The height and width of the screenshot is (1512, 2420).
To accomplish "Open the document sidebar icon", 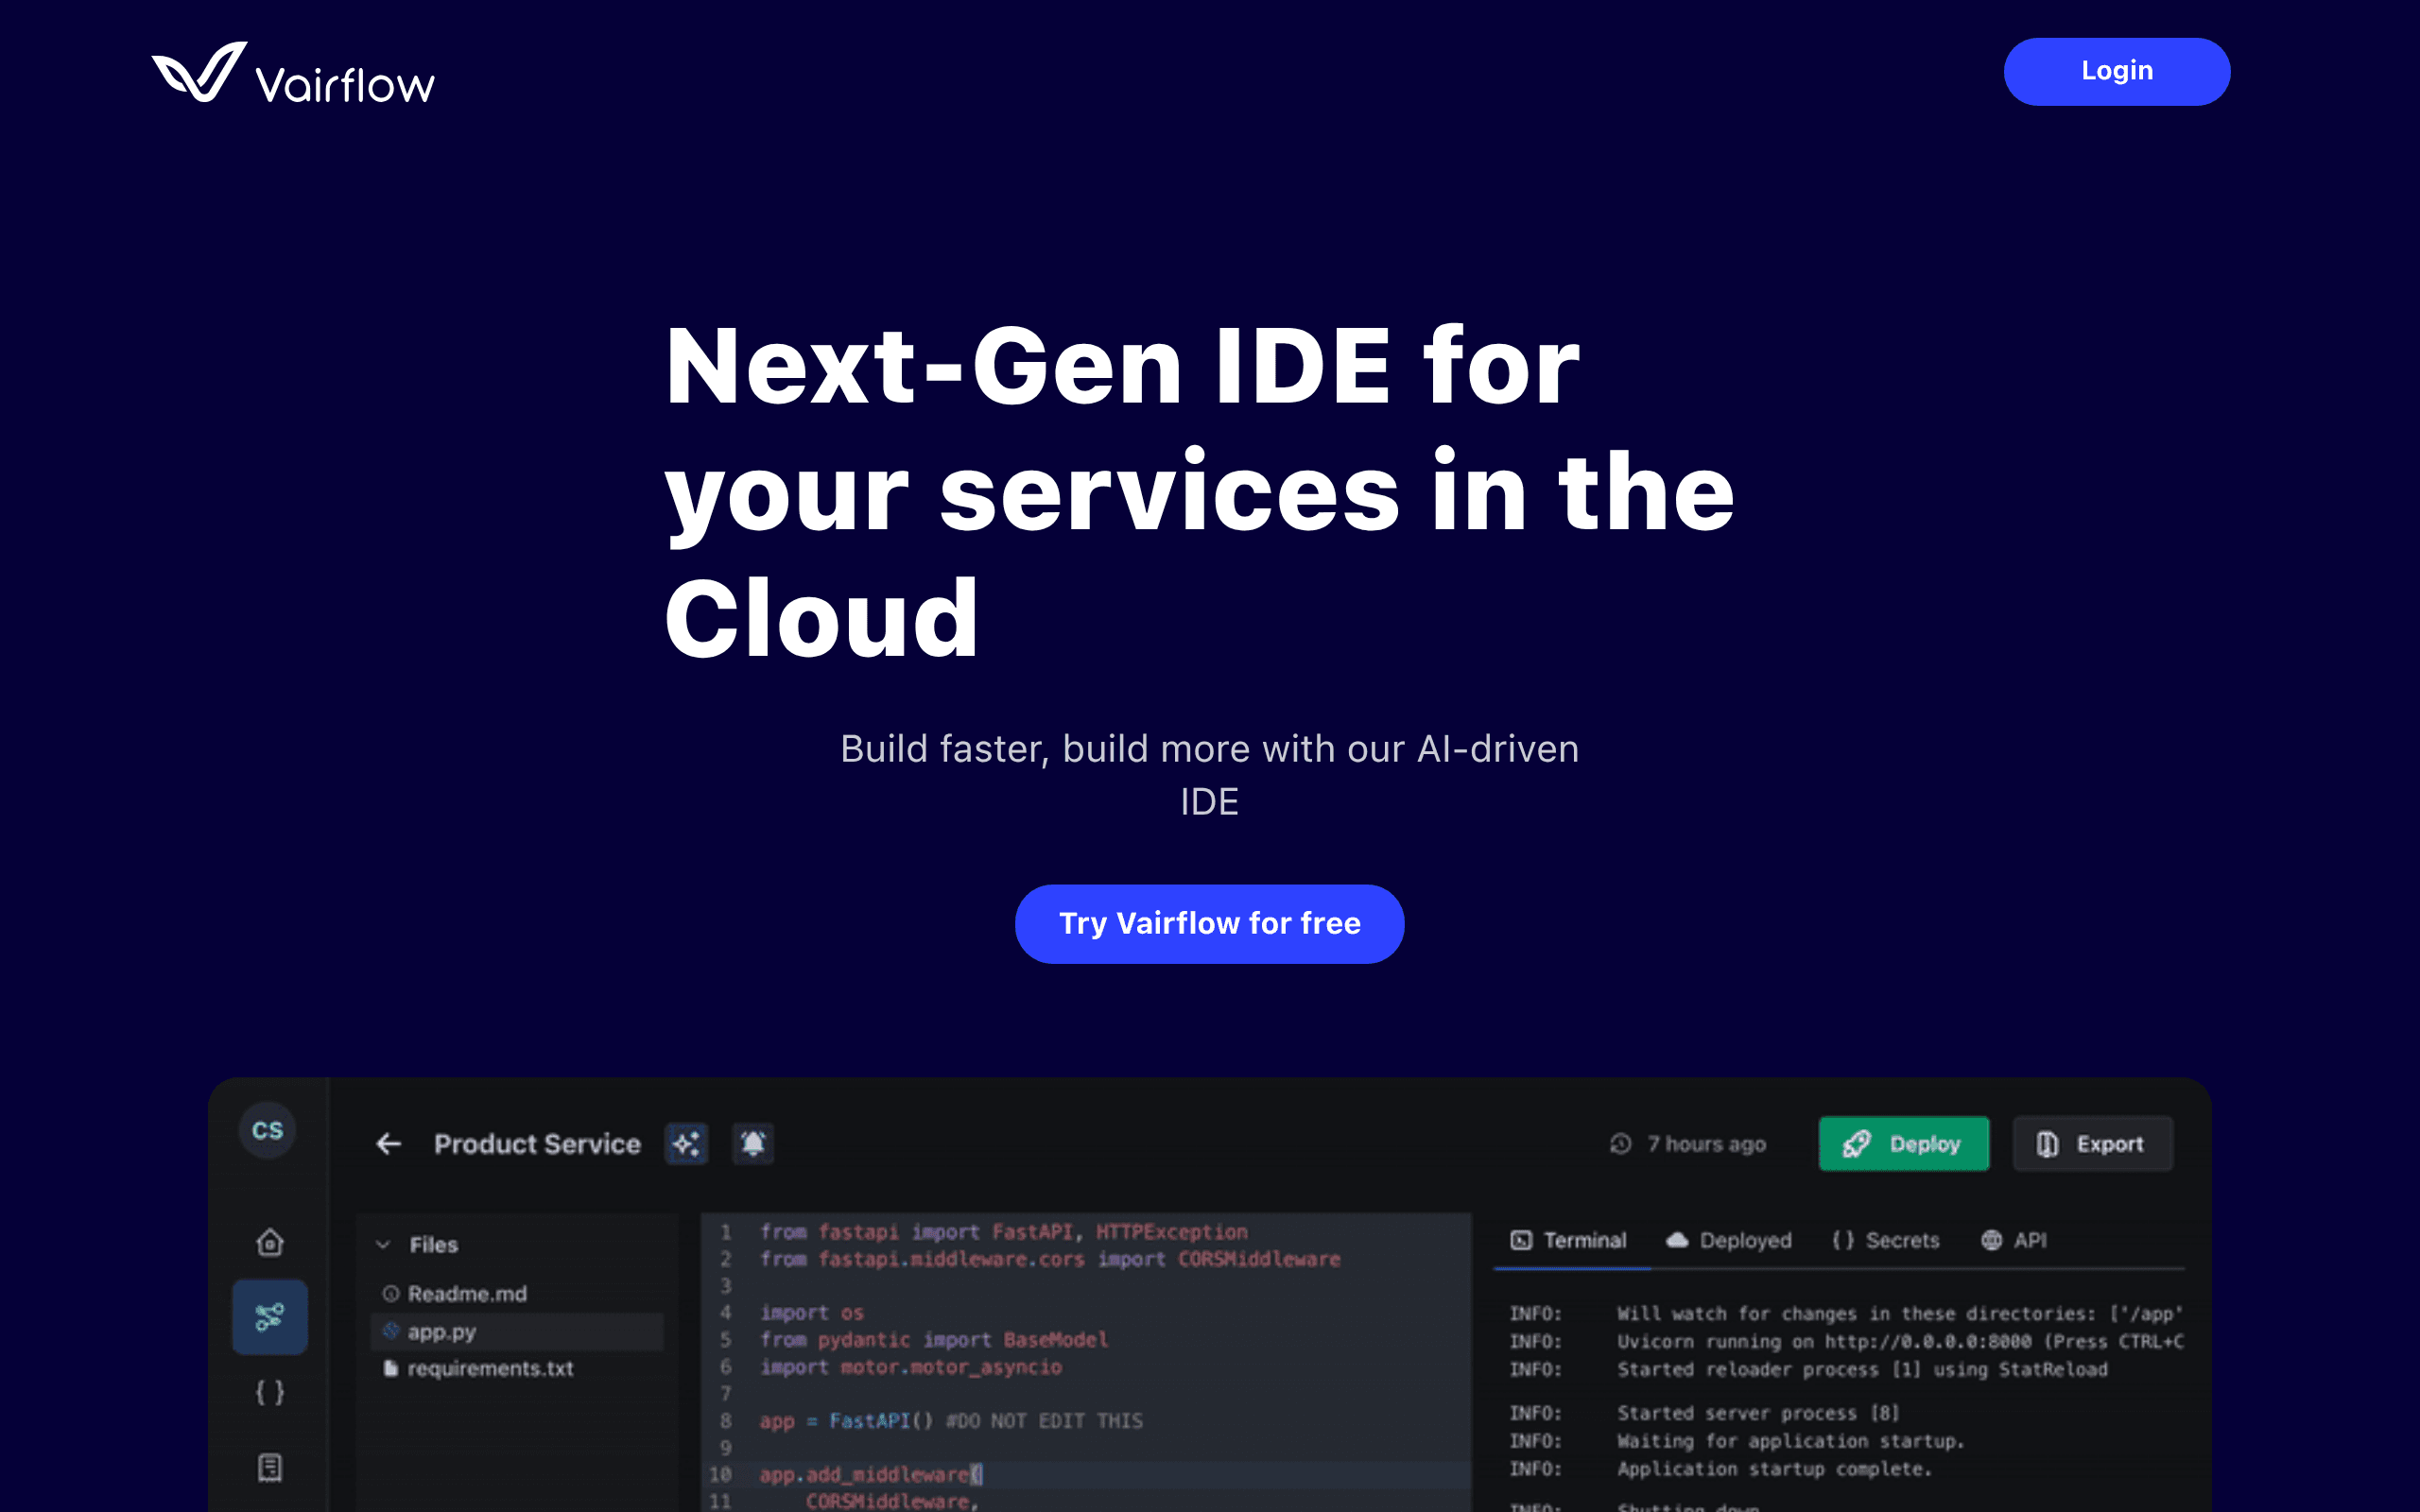I will (270, 1467).
